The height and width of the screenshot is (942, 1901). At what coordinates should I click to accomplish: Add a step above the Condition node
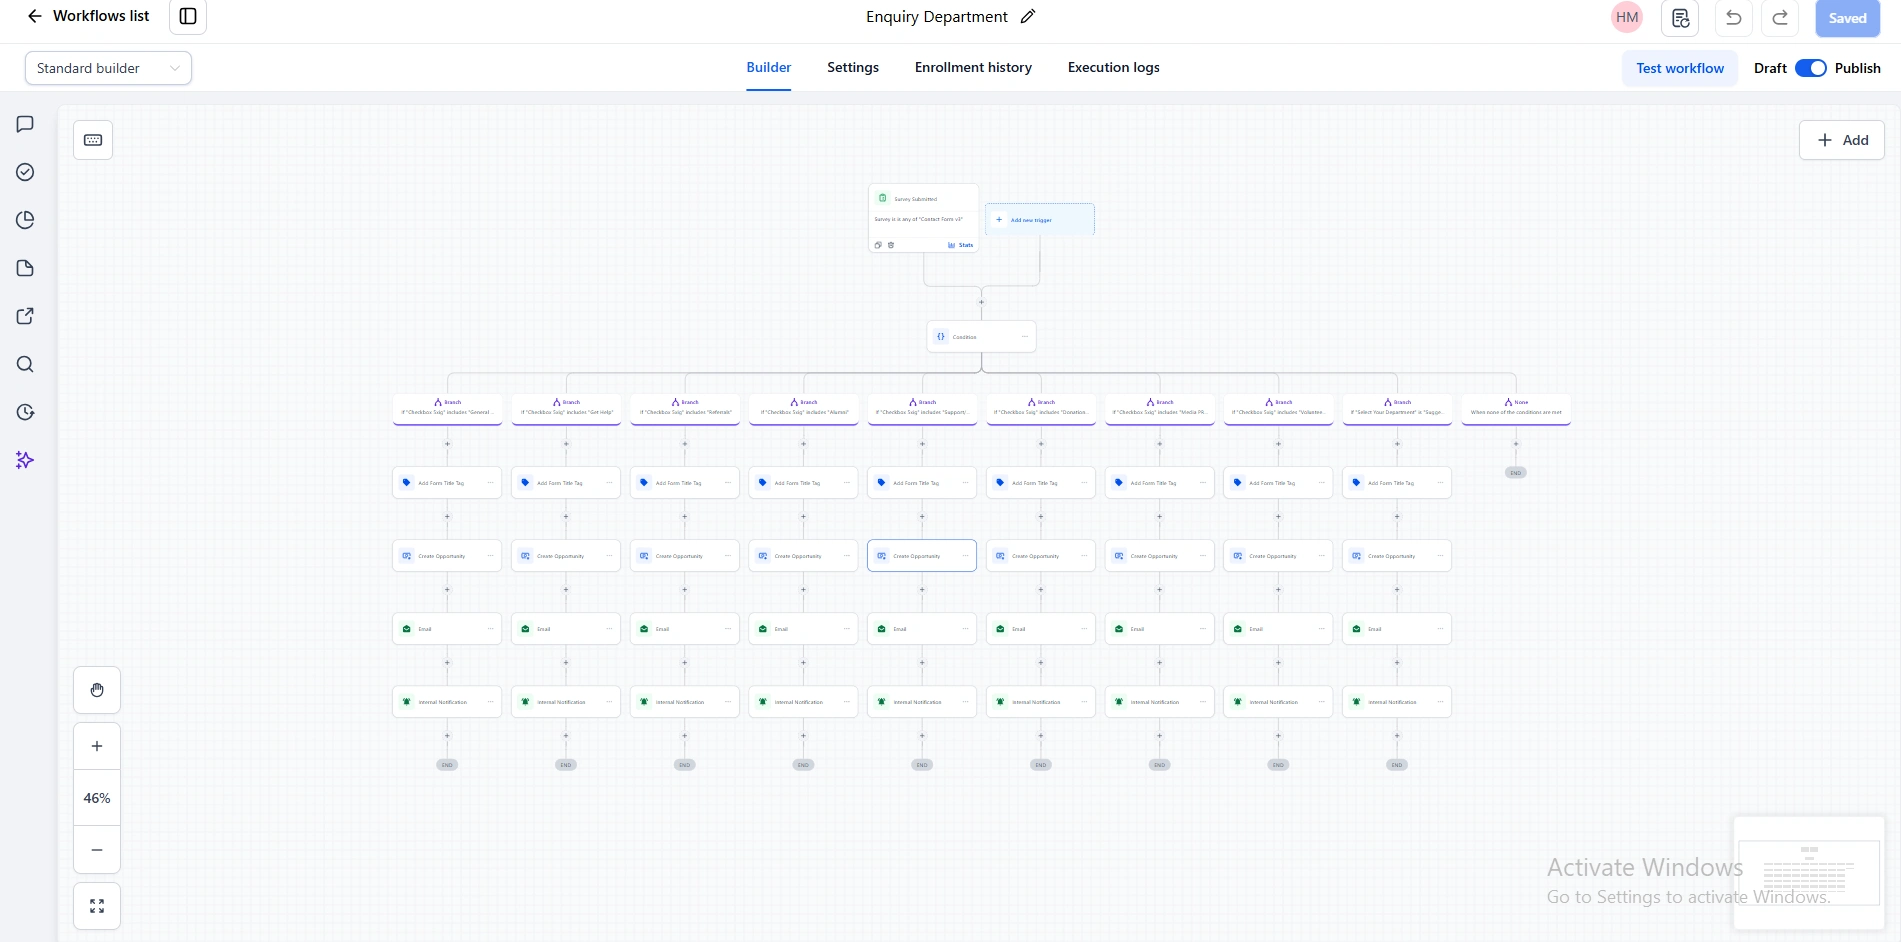point(981,302)
